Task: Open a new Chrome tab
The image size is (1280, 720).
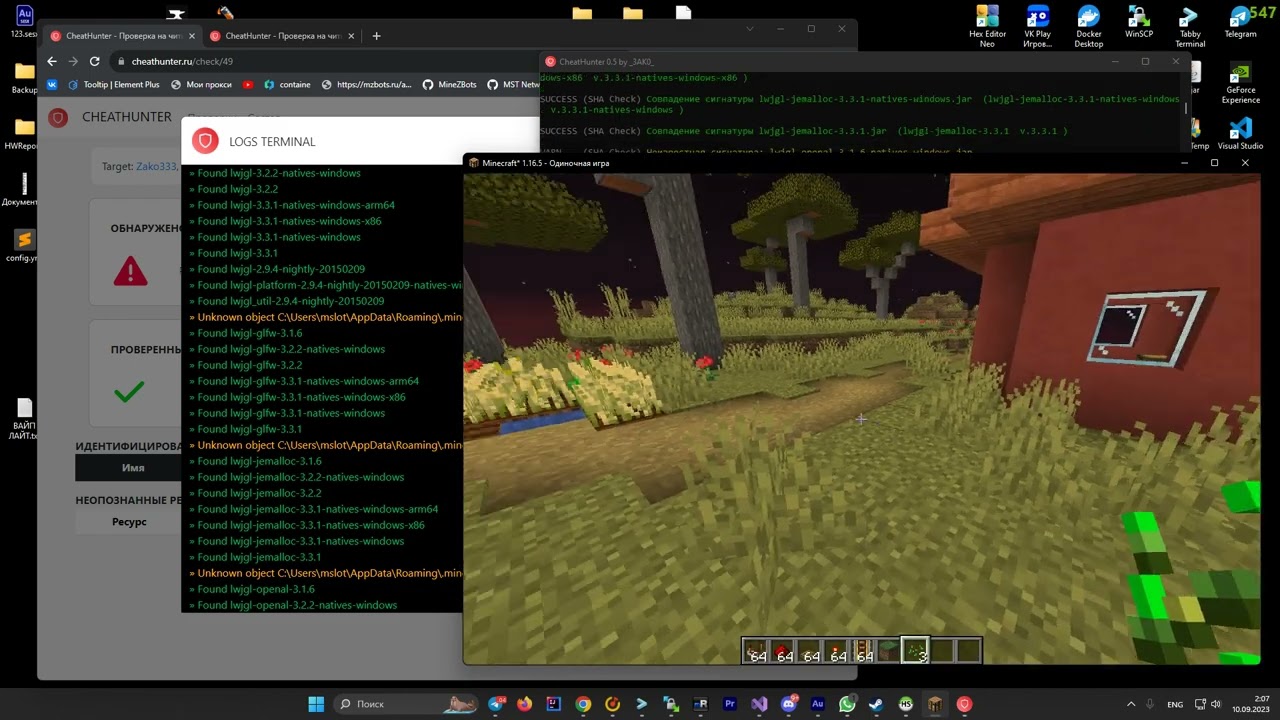Action: point(376,36)
